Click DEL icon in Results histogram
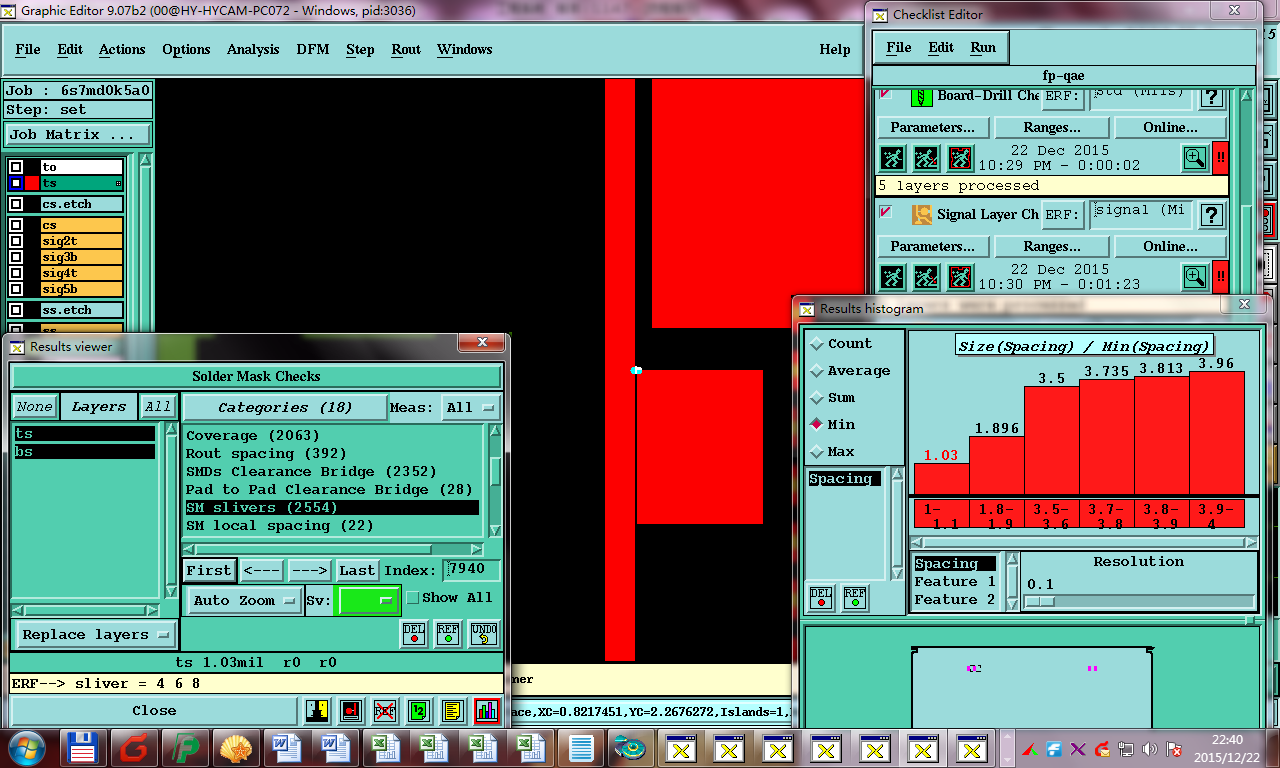This screenshot has width=1280, height=768. click(820, 598)
